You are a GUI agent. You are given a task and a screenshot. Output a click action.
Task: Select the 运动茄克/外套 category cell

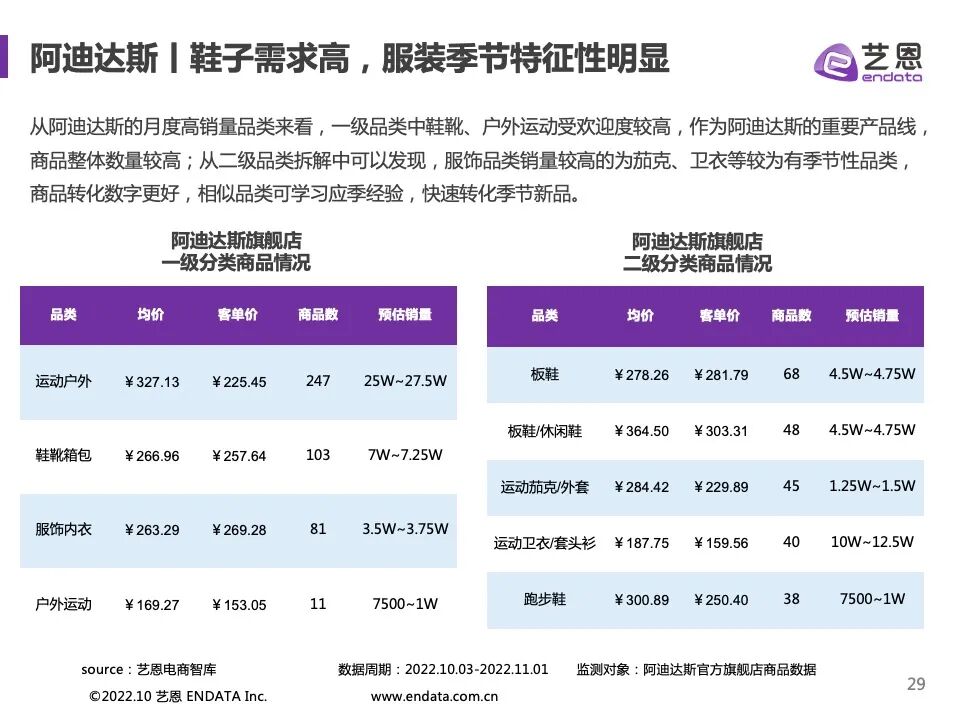pyautogui.click(x=545, y=487)
